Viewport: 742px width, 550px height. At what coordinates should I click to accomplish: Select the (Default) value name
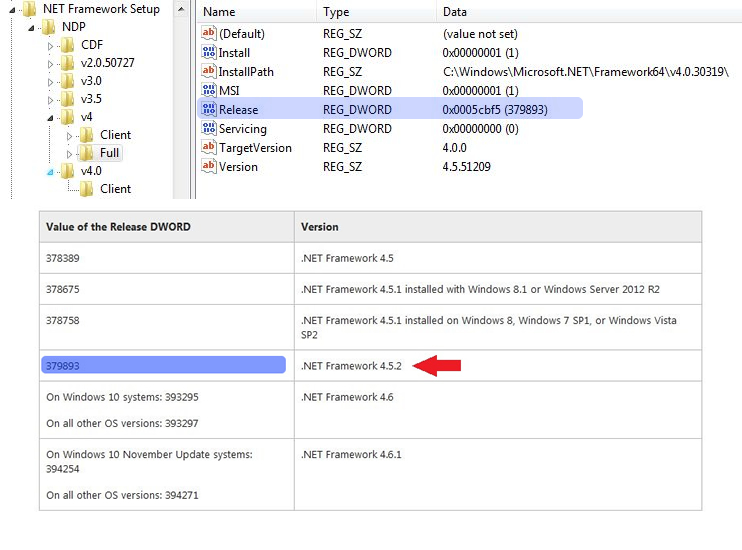pos(242,34)
